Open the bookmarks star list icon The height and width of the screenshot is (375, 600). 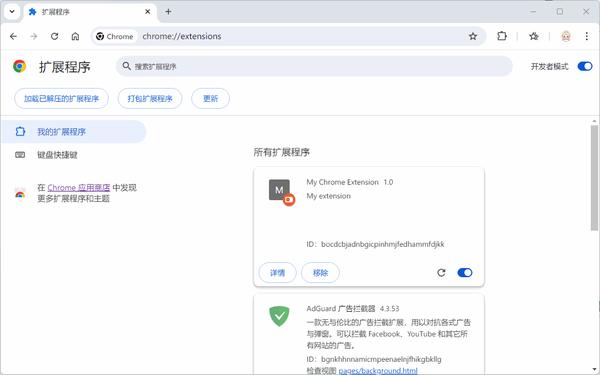click(534, 36)
